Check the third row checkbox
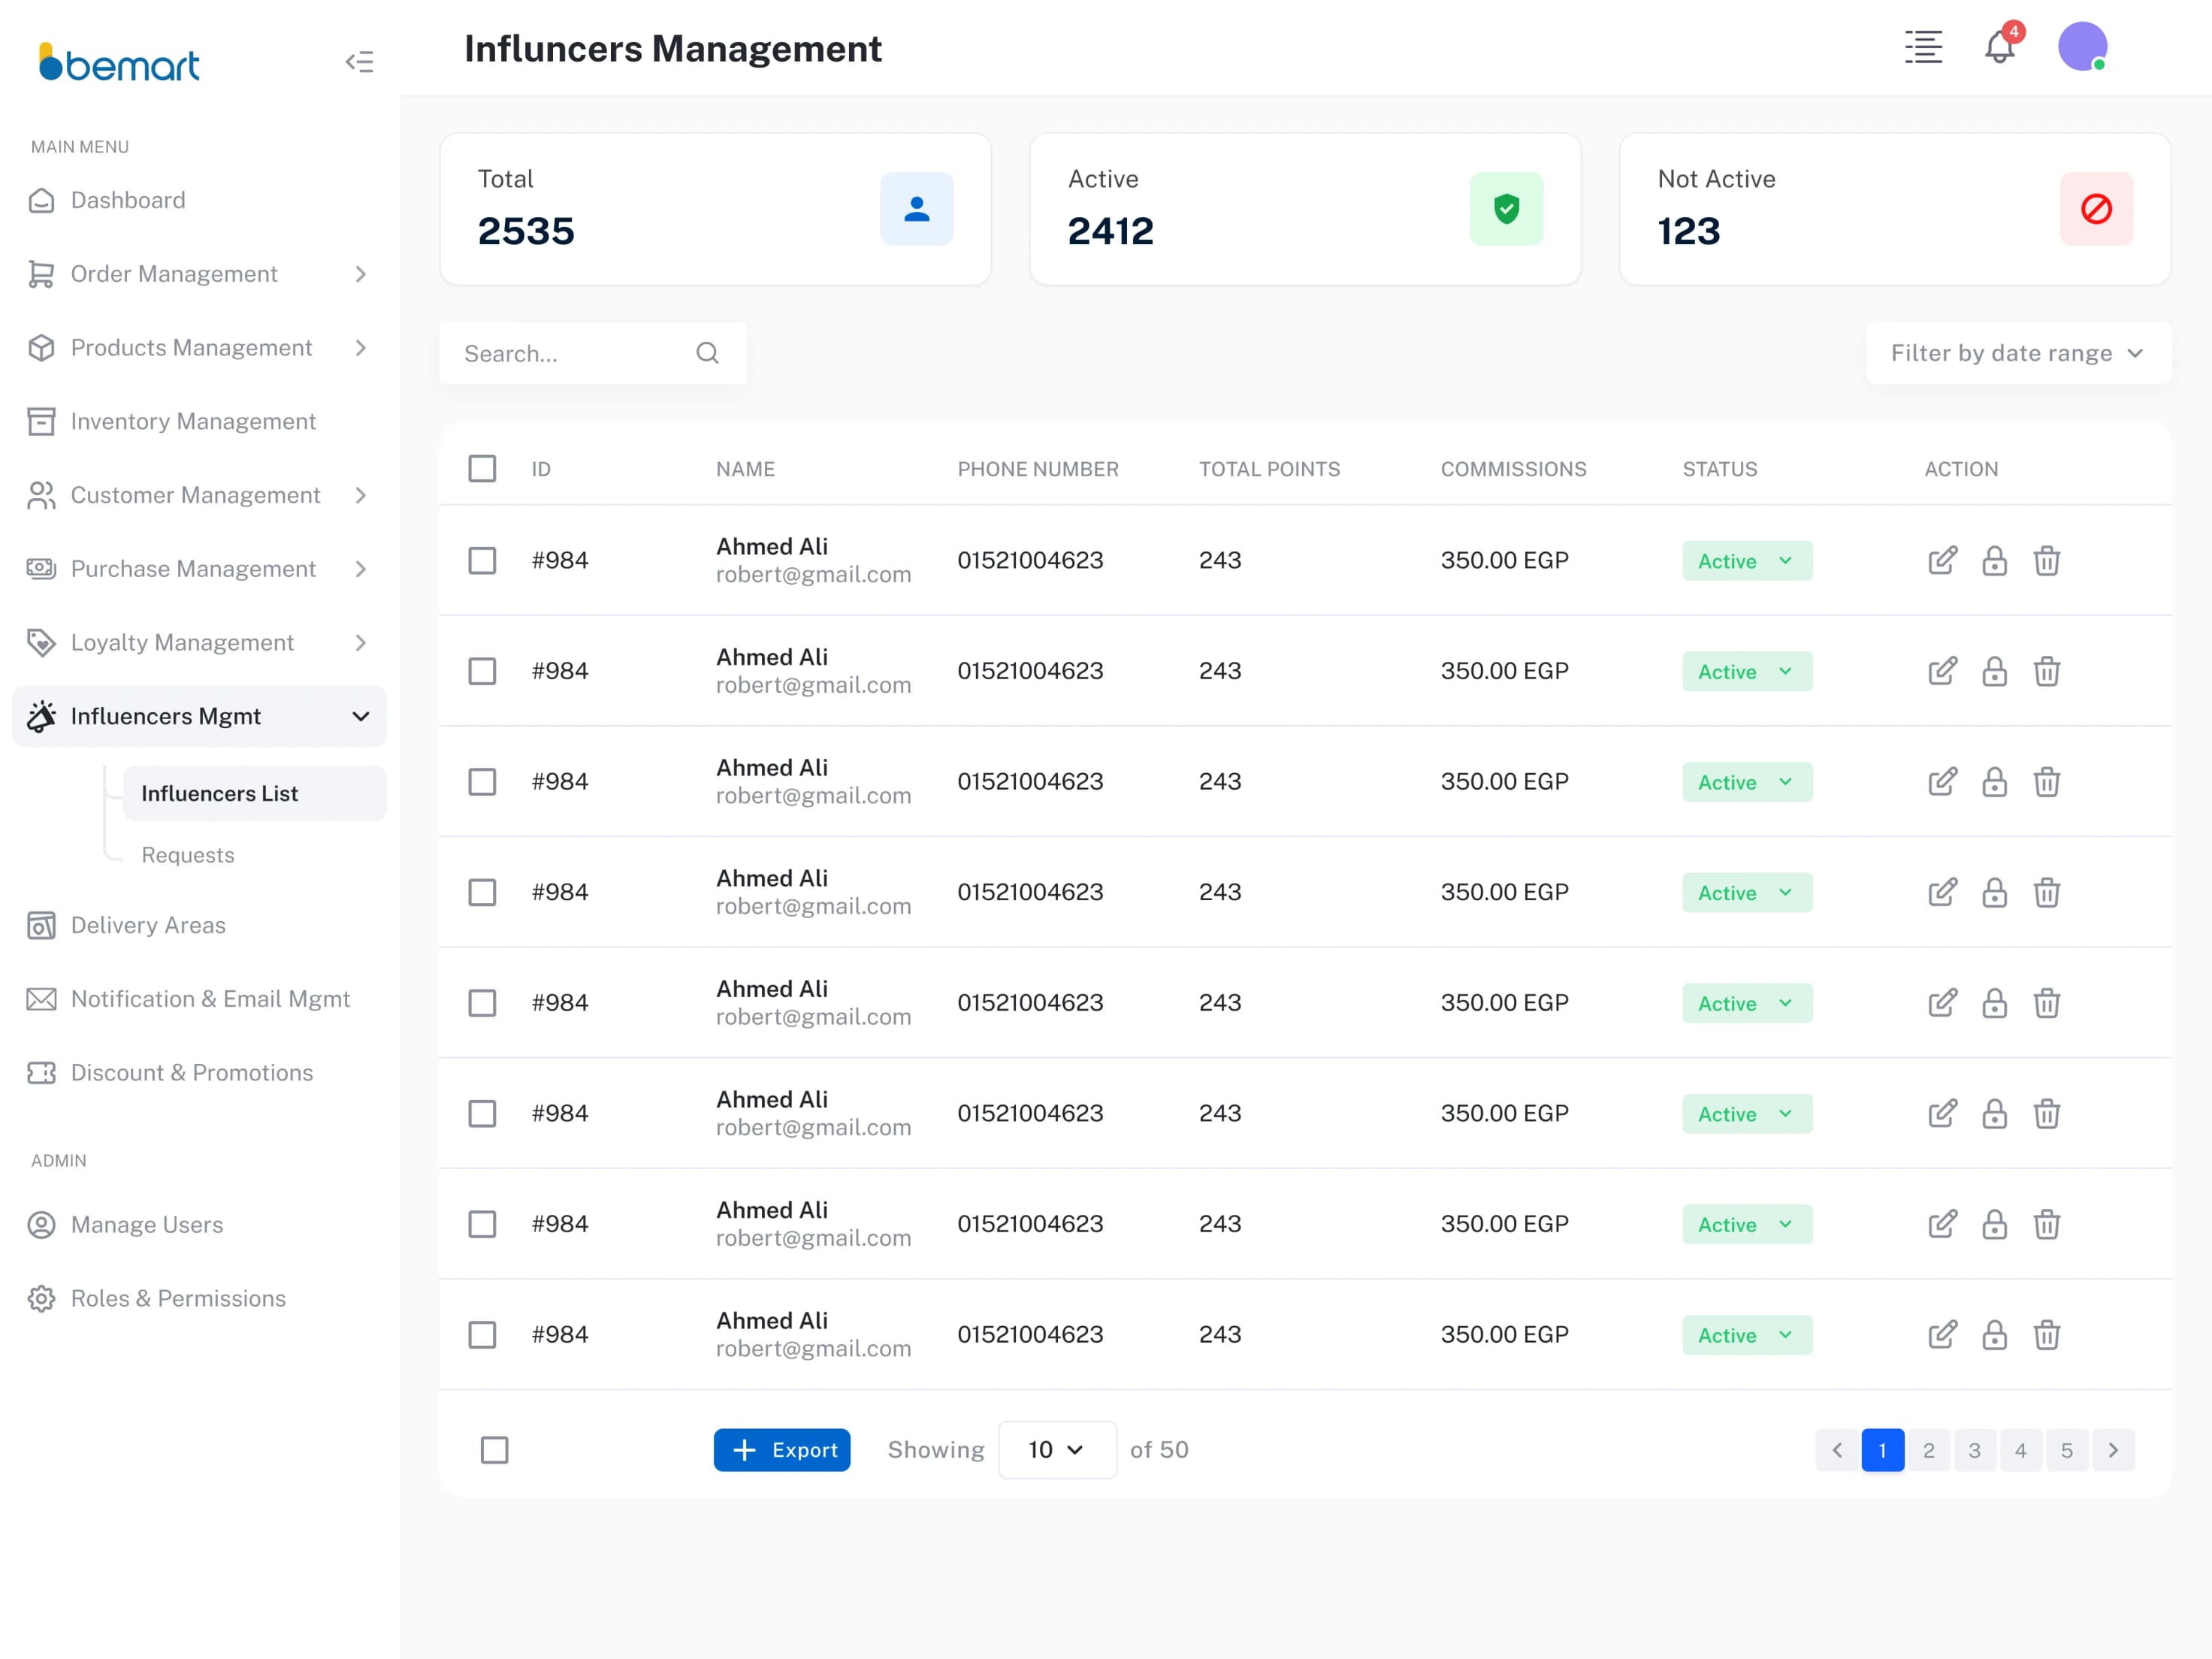 pyautogui.click(x=482, y=782)
